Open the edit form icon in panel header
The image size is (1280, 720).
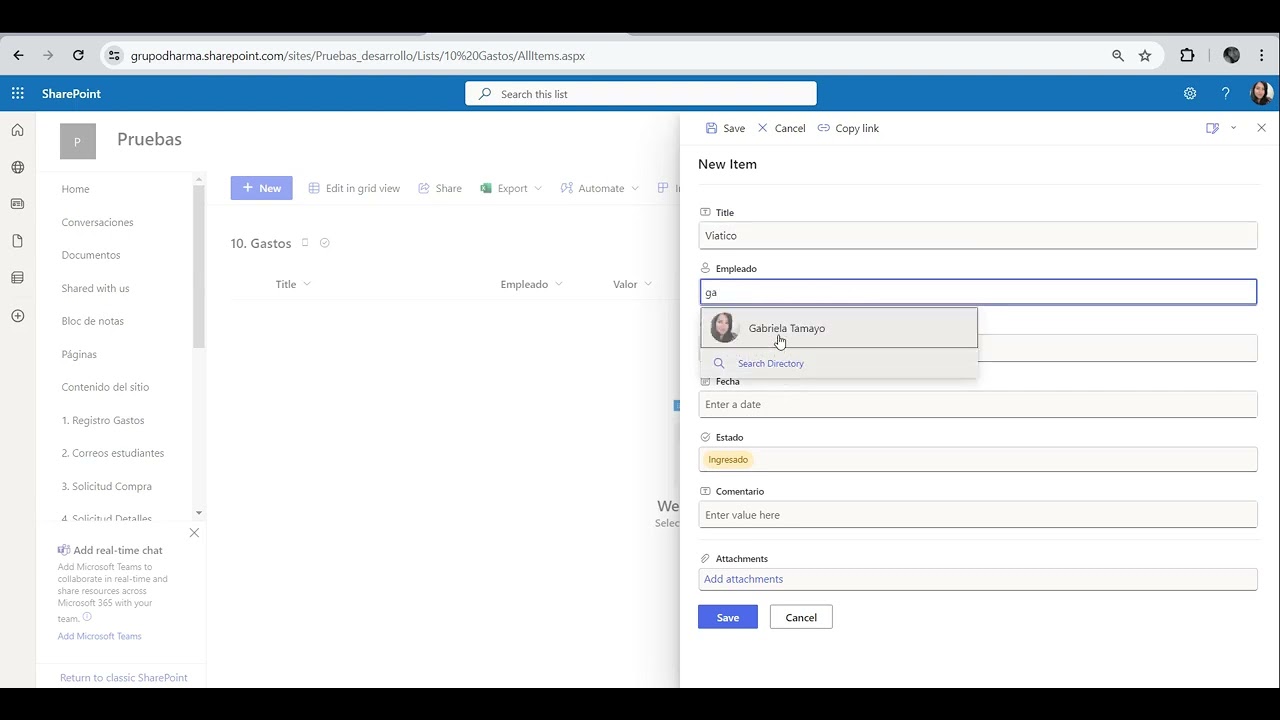1212,128
